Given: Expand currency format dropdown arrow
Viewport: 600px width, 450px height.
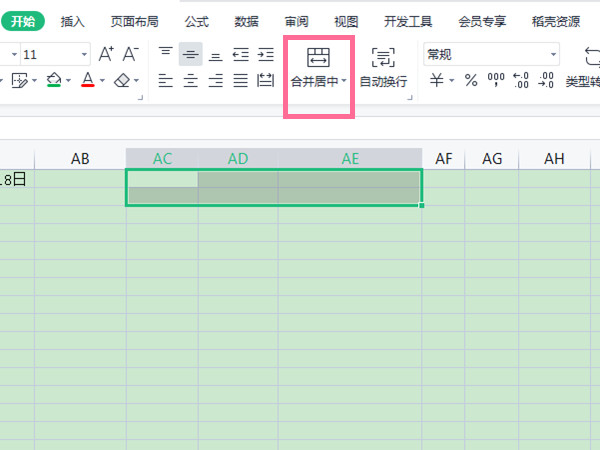Looking at the screenshot, I should point(452,80).
